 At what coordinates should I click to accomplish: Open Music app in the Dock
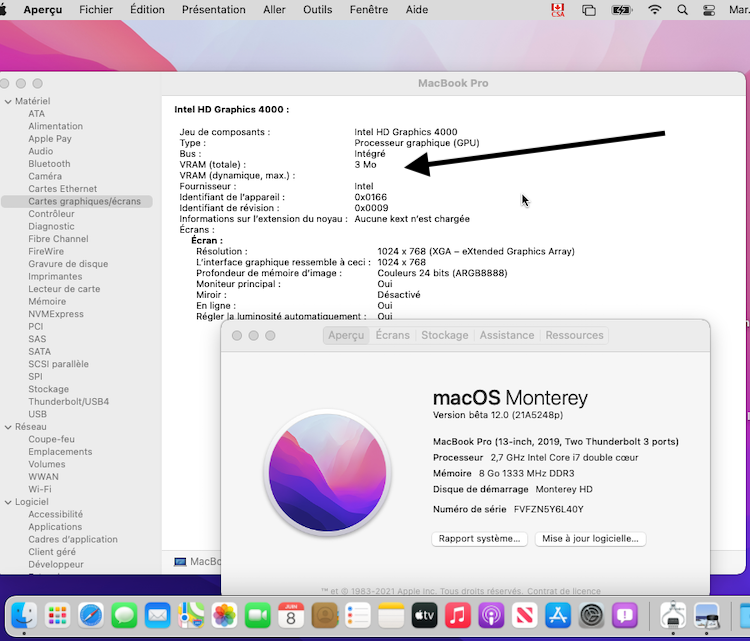point(458,615)
